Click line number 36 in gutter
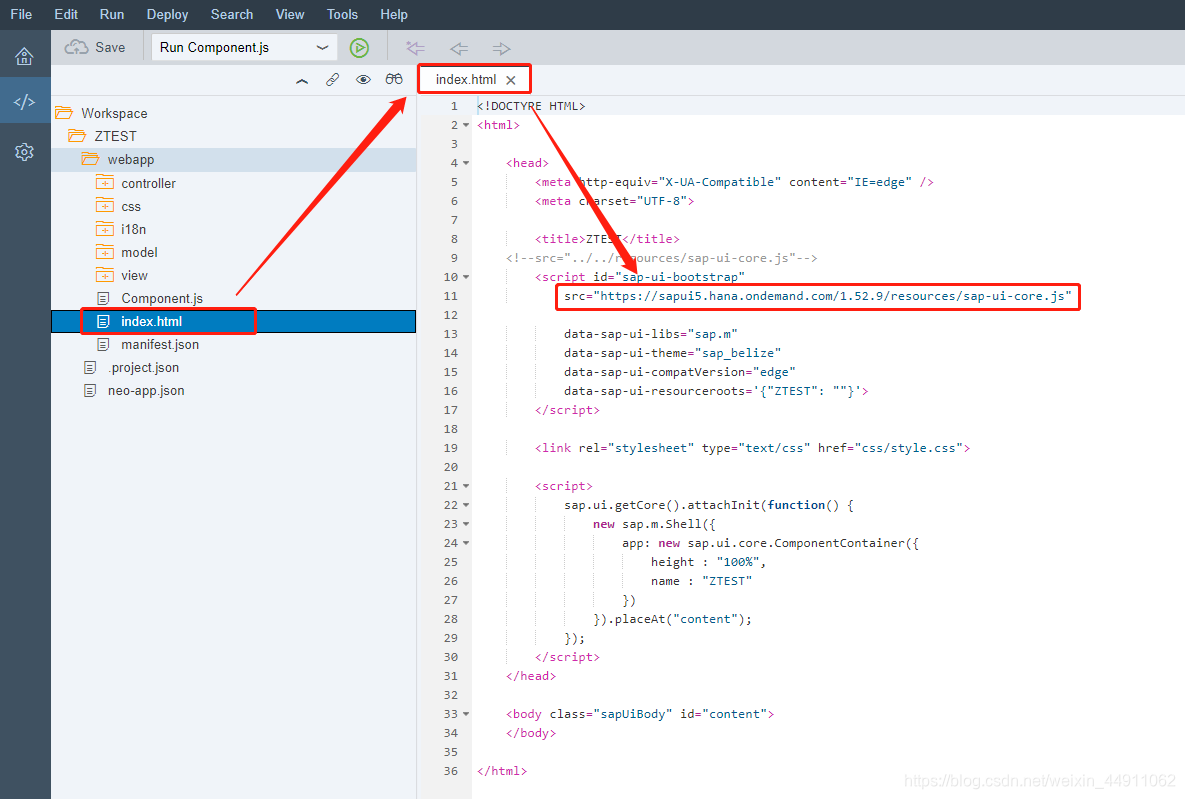This screenshot has width=1185, height=799. 450,771
